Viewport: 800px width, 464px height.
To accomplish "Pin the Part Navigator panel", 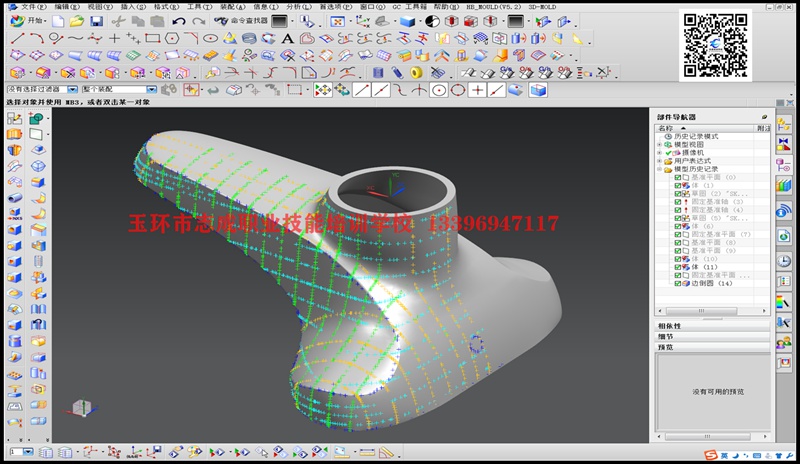I will click(x=764, y=117).
